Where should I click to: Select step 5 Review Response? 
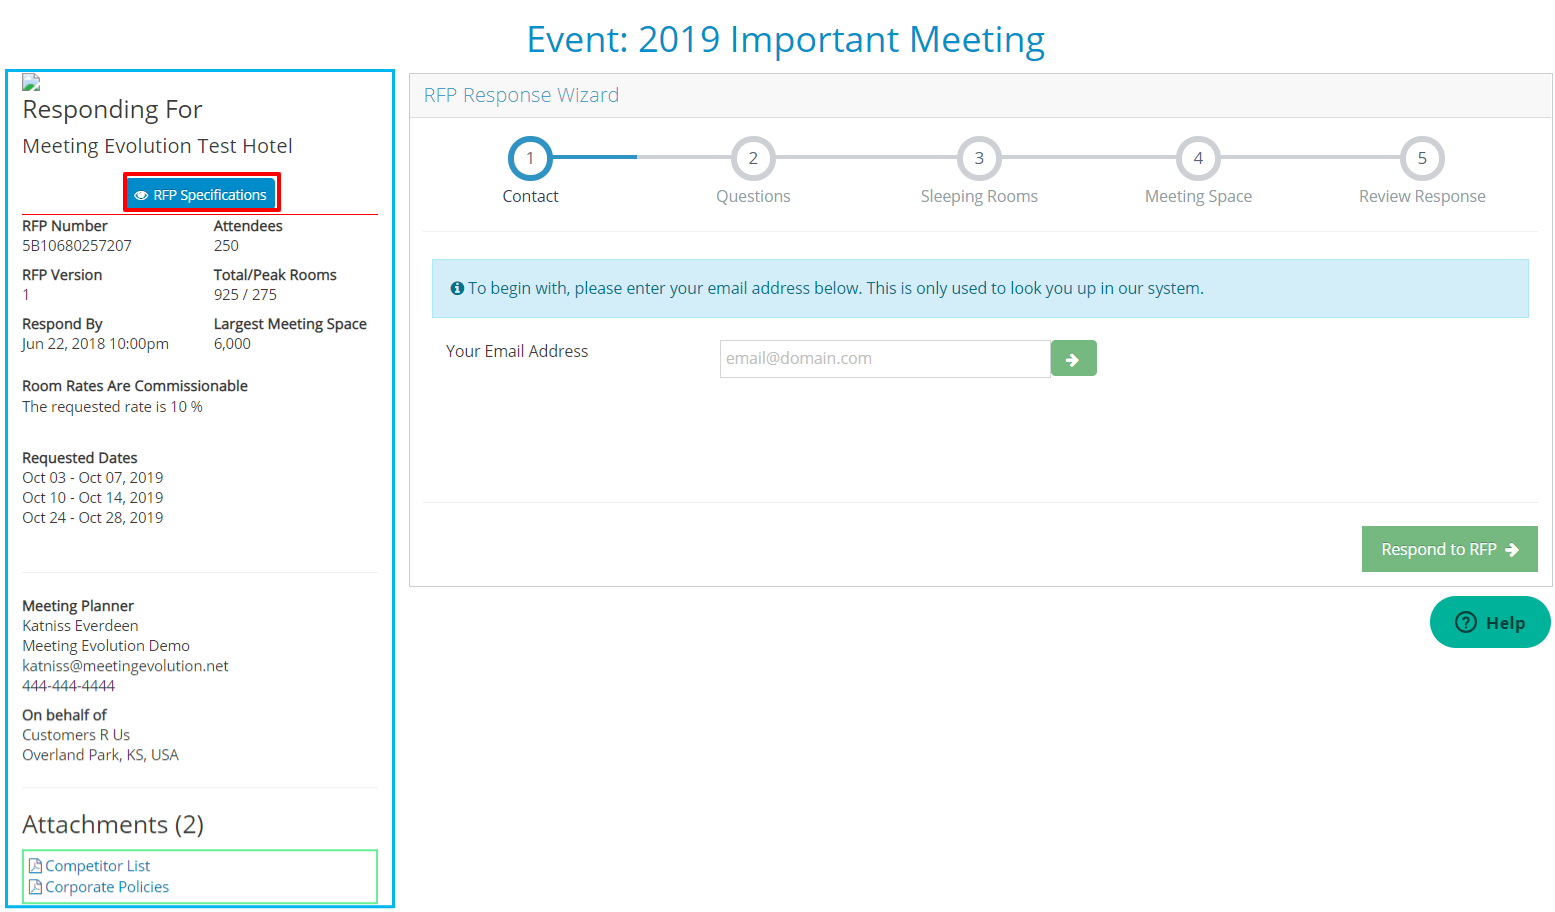tap(1421, 158)
